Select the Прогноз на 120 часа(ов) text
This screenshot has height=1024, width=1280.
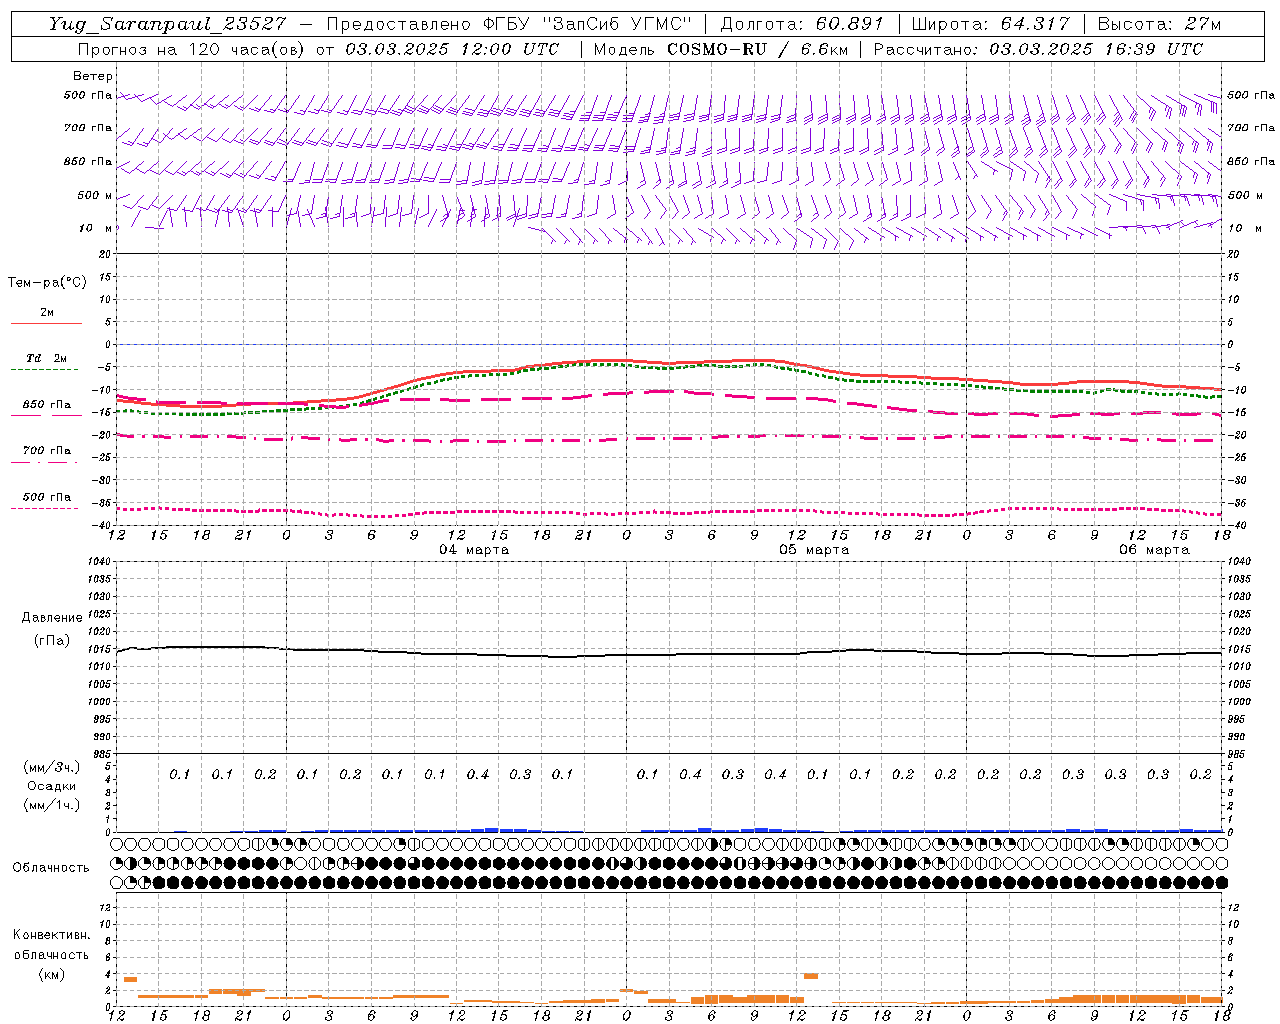coord(193,49)
